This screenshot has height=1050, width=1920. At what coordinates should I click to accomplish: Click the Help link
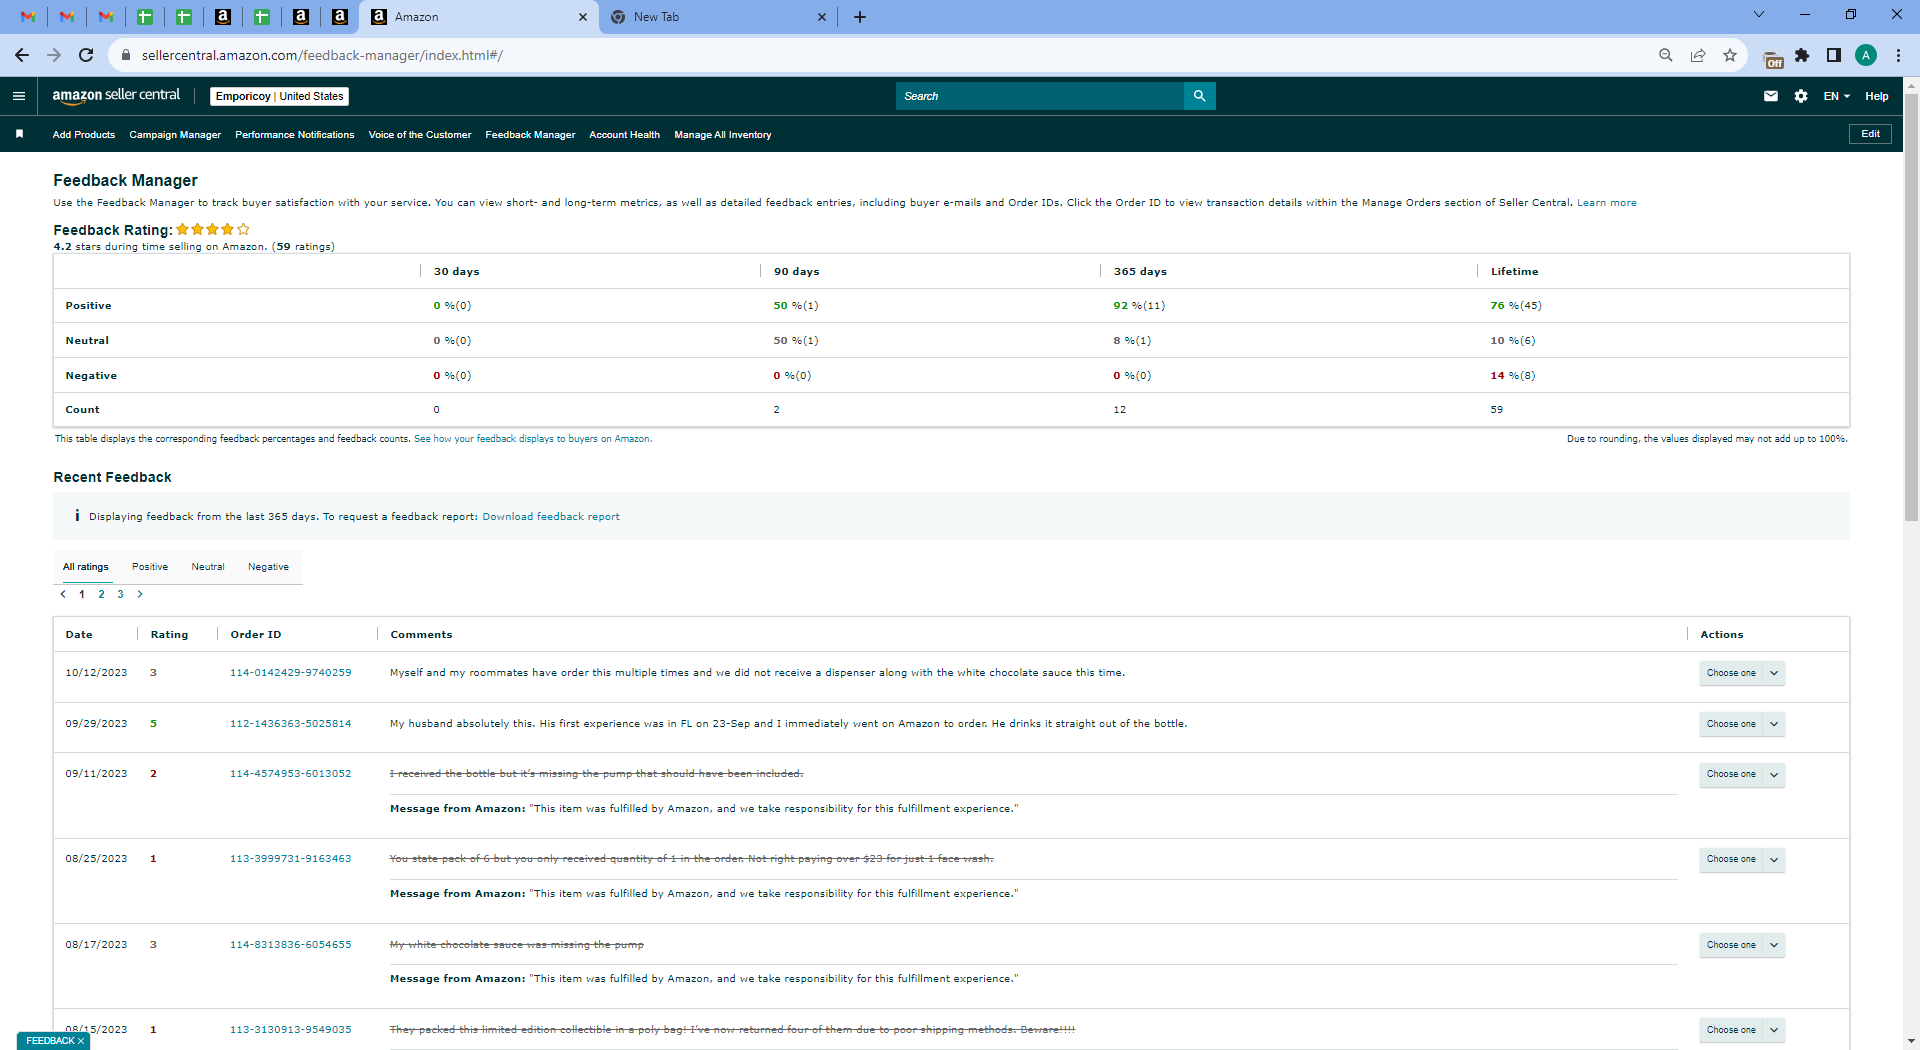pyautogui.click(x=1877, y=96)
